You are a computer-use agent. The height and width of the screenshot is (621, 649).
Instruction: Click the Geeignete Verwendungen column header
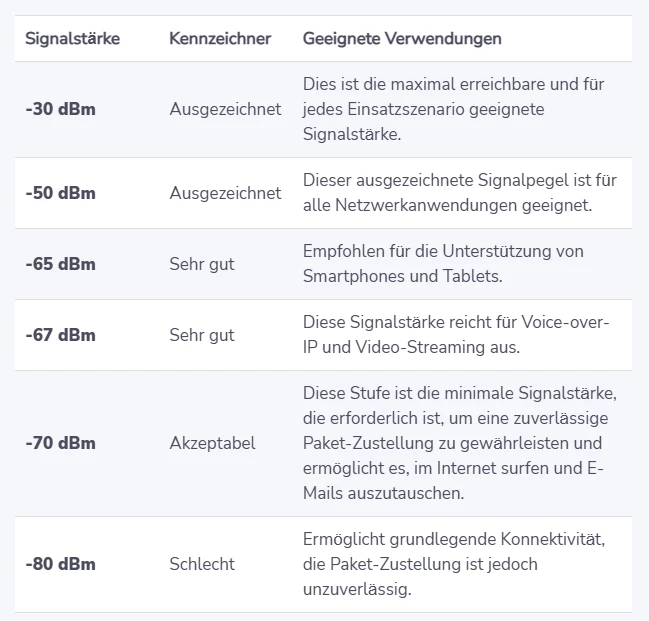pyautogui.click(x=402, y=39)
